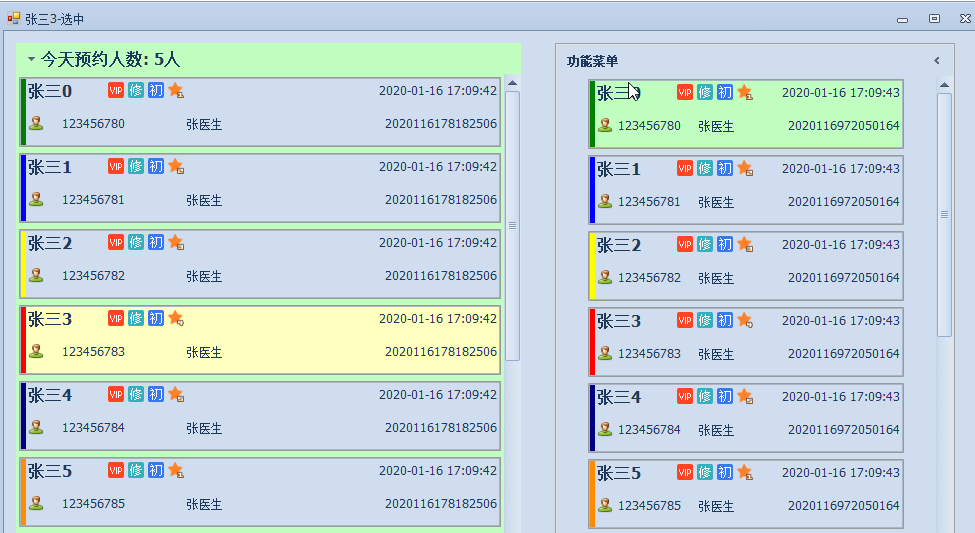Select name 张三2 in the left list
975x533 pixels.
tap(50, 243)
